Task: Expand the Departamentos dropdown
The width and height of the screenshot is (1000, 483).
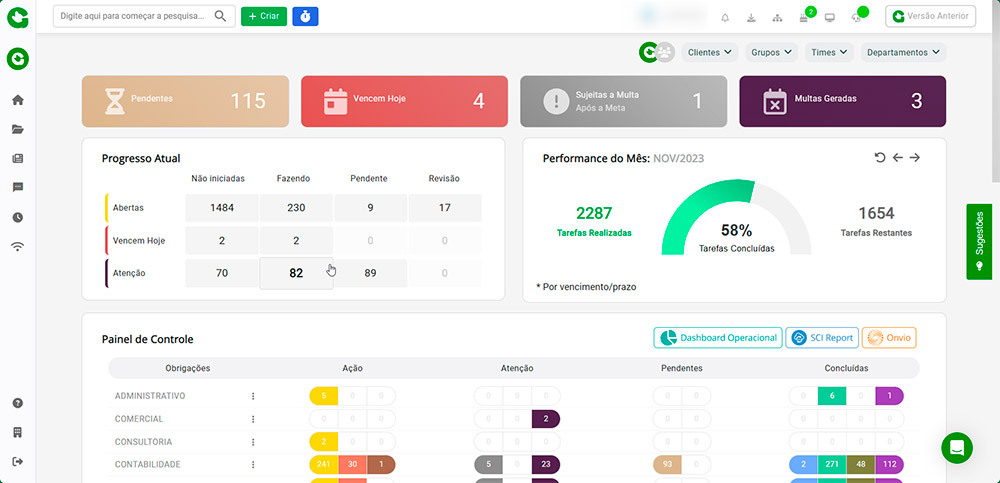Action: point(903,52)
